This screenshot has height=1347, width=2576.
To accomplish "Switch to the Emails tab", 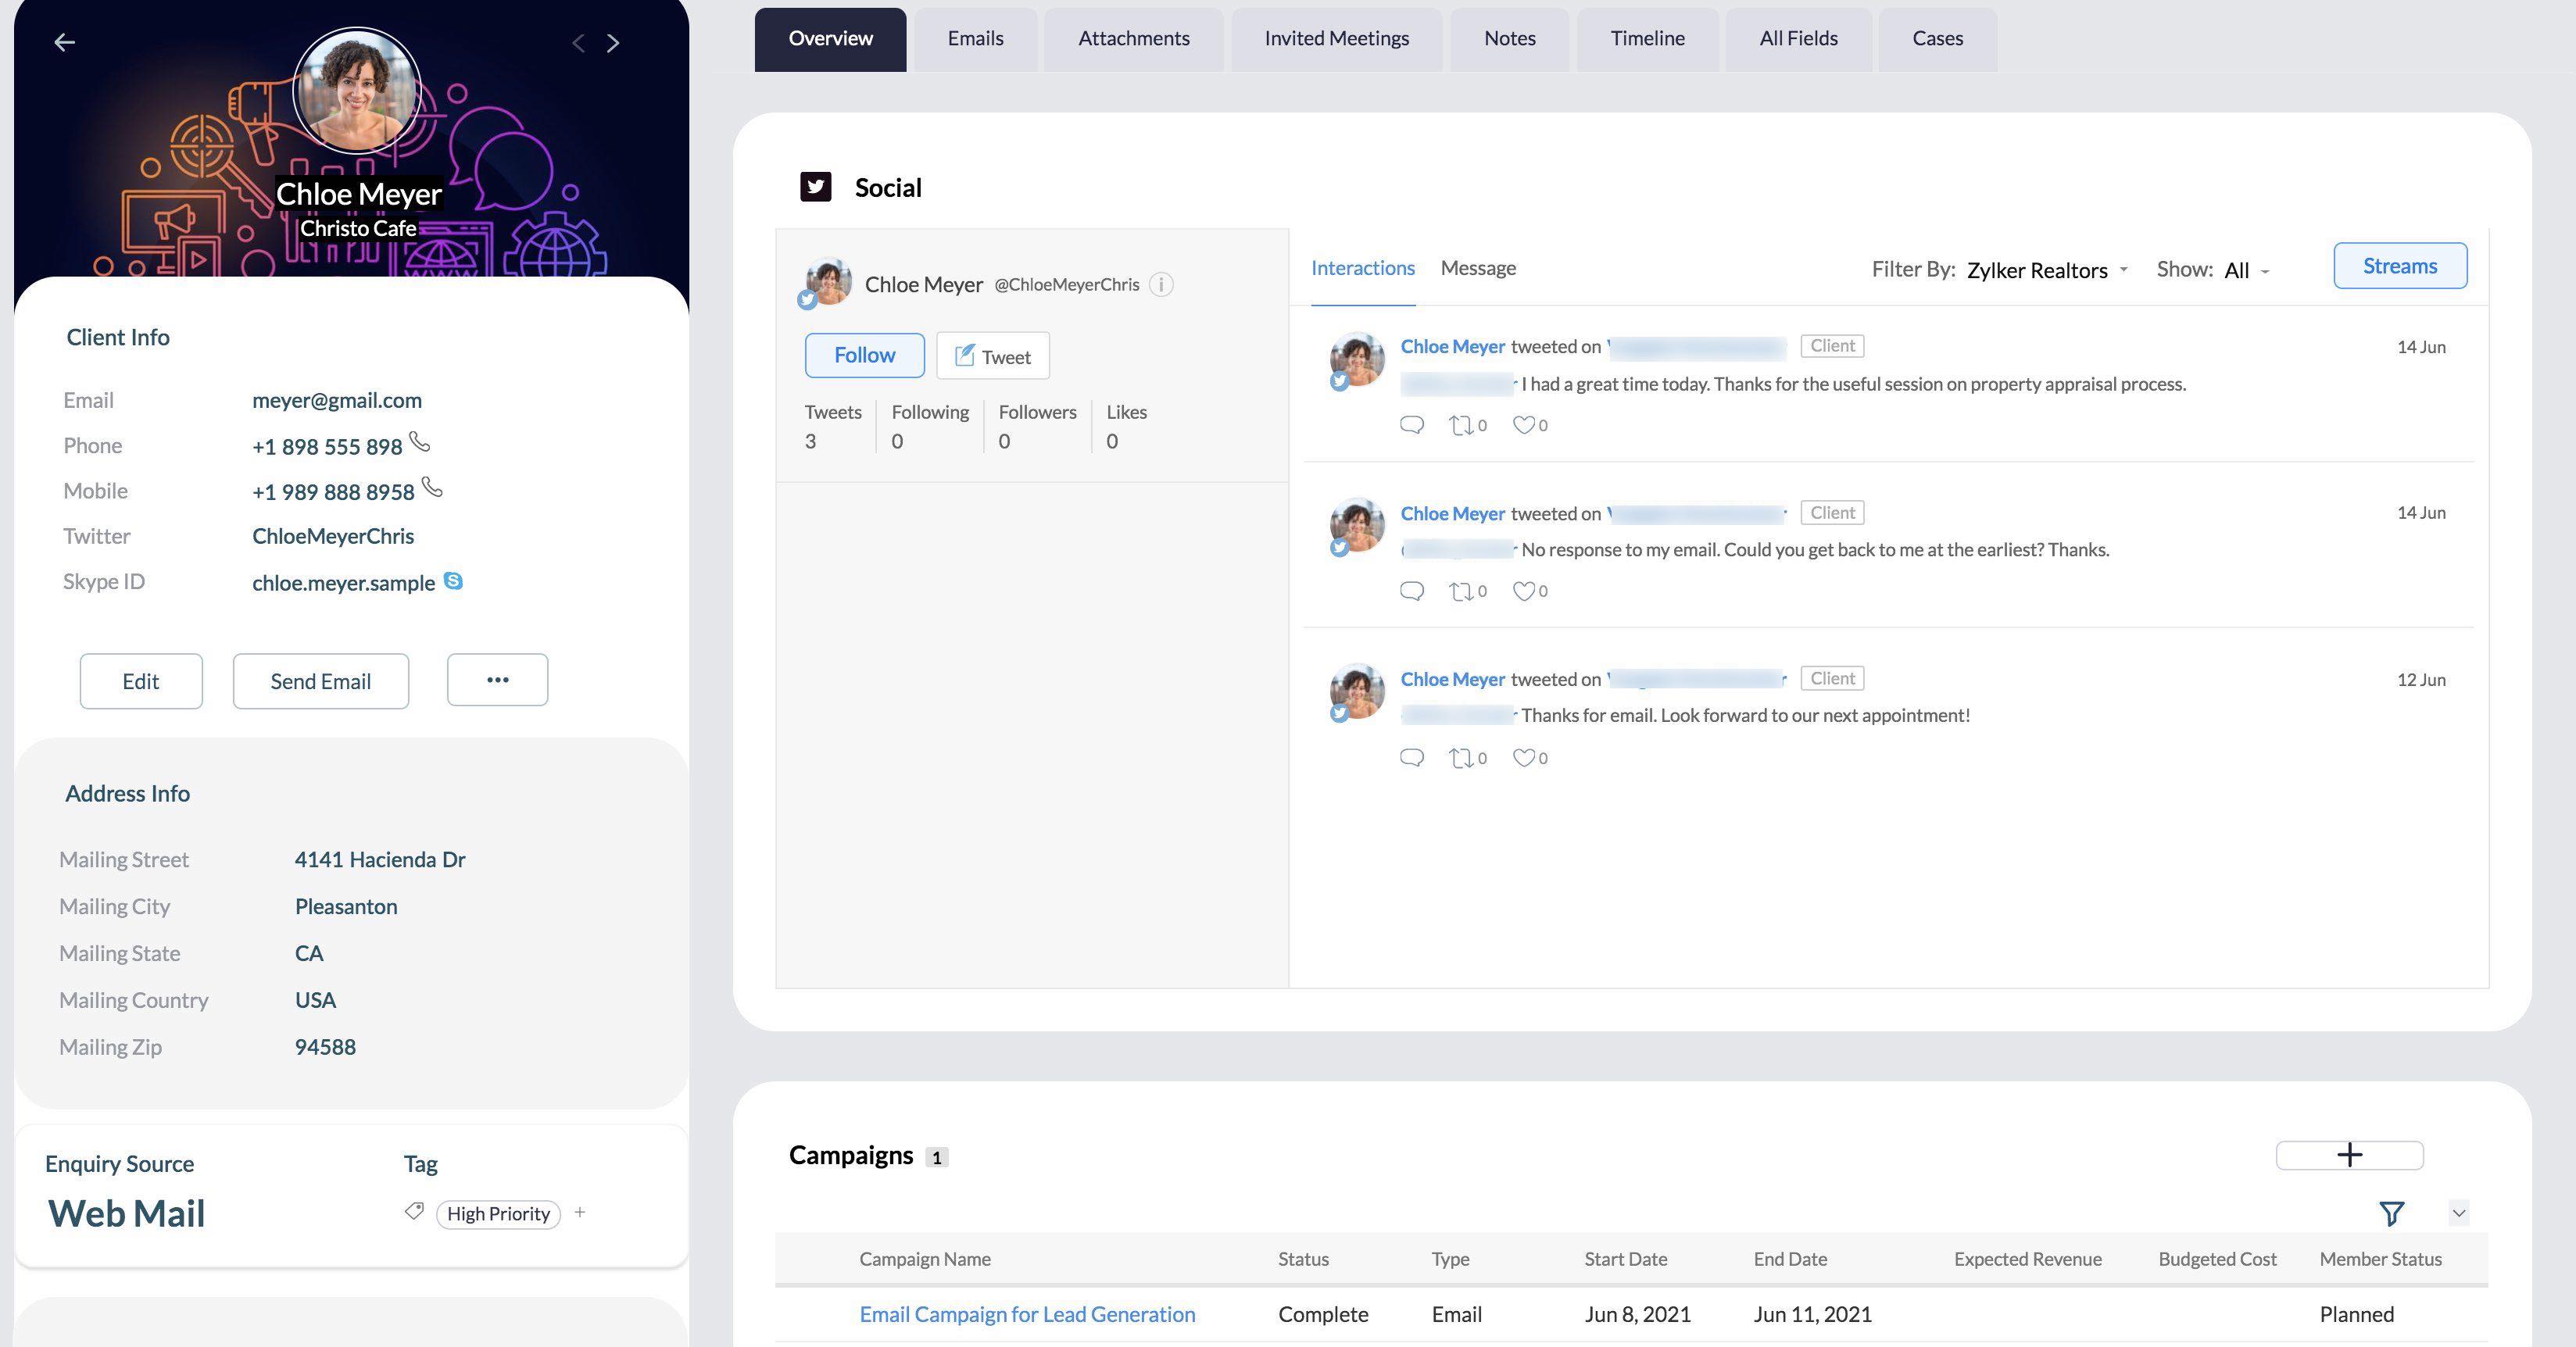I will 974,39.
